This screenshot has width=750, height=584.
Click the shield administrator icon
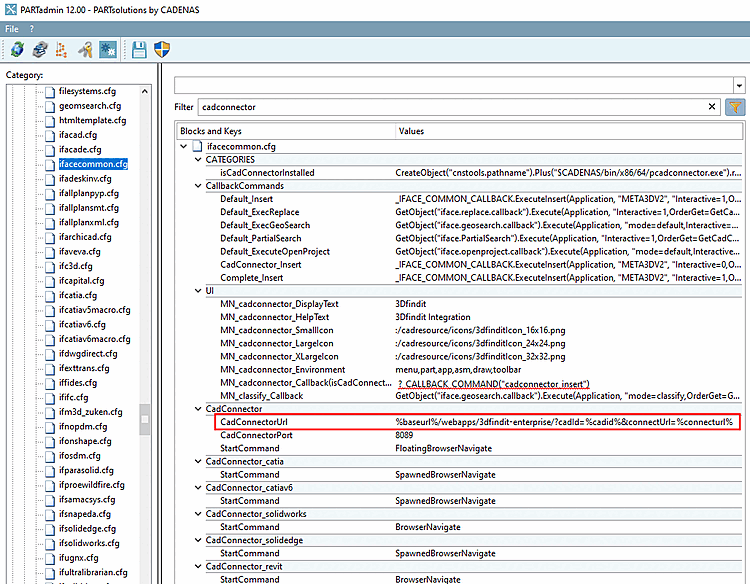click(x=162, y=49)
